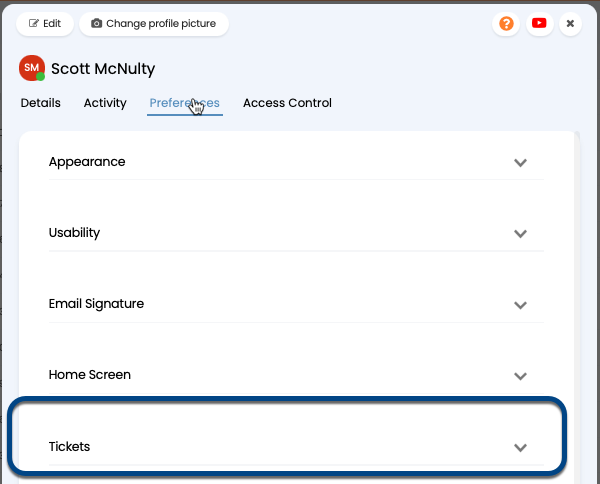Click the Tickets section heading
600x484 pixels.
coord(76,446)
